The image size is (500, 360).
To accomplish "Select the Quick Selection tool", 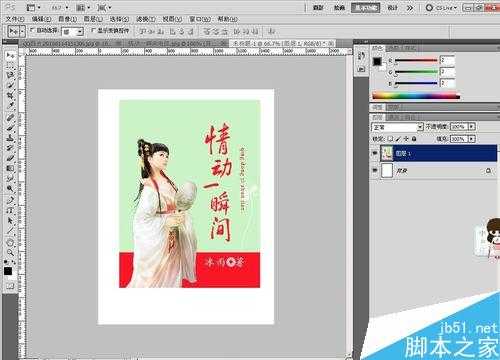I will (x=10, y=86).
